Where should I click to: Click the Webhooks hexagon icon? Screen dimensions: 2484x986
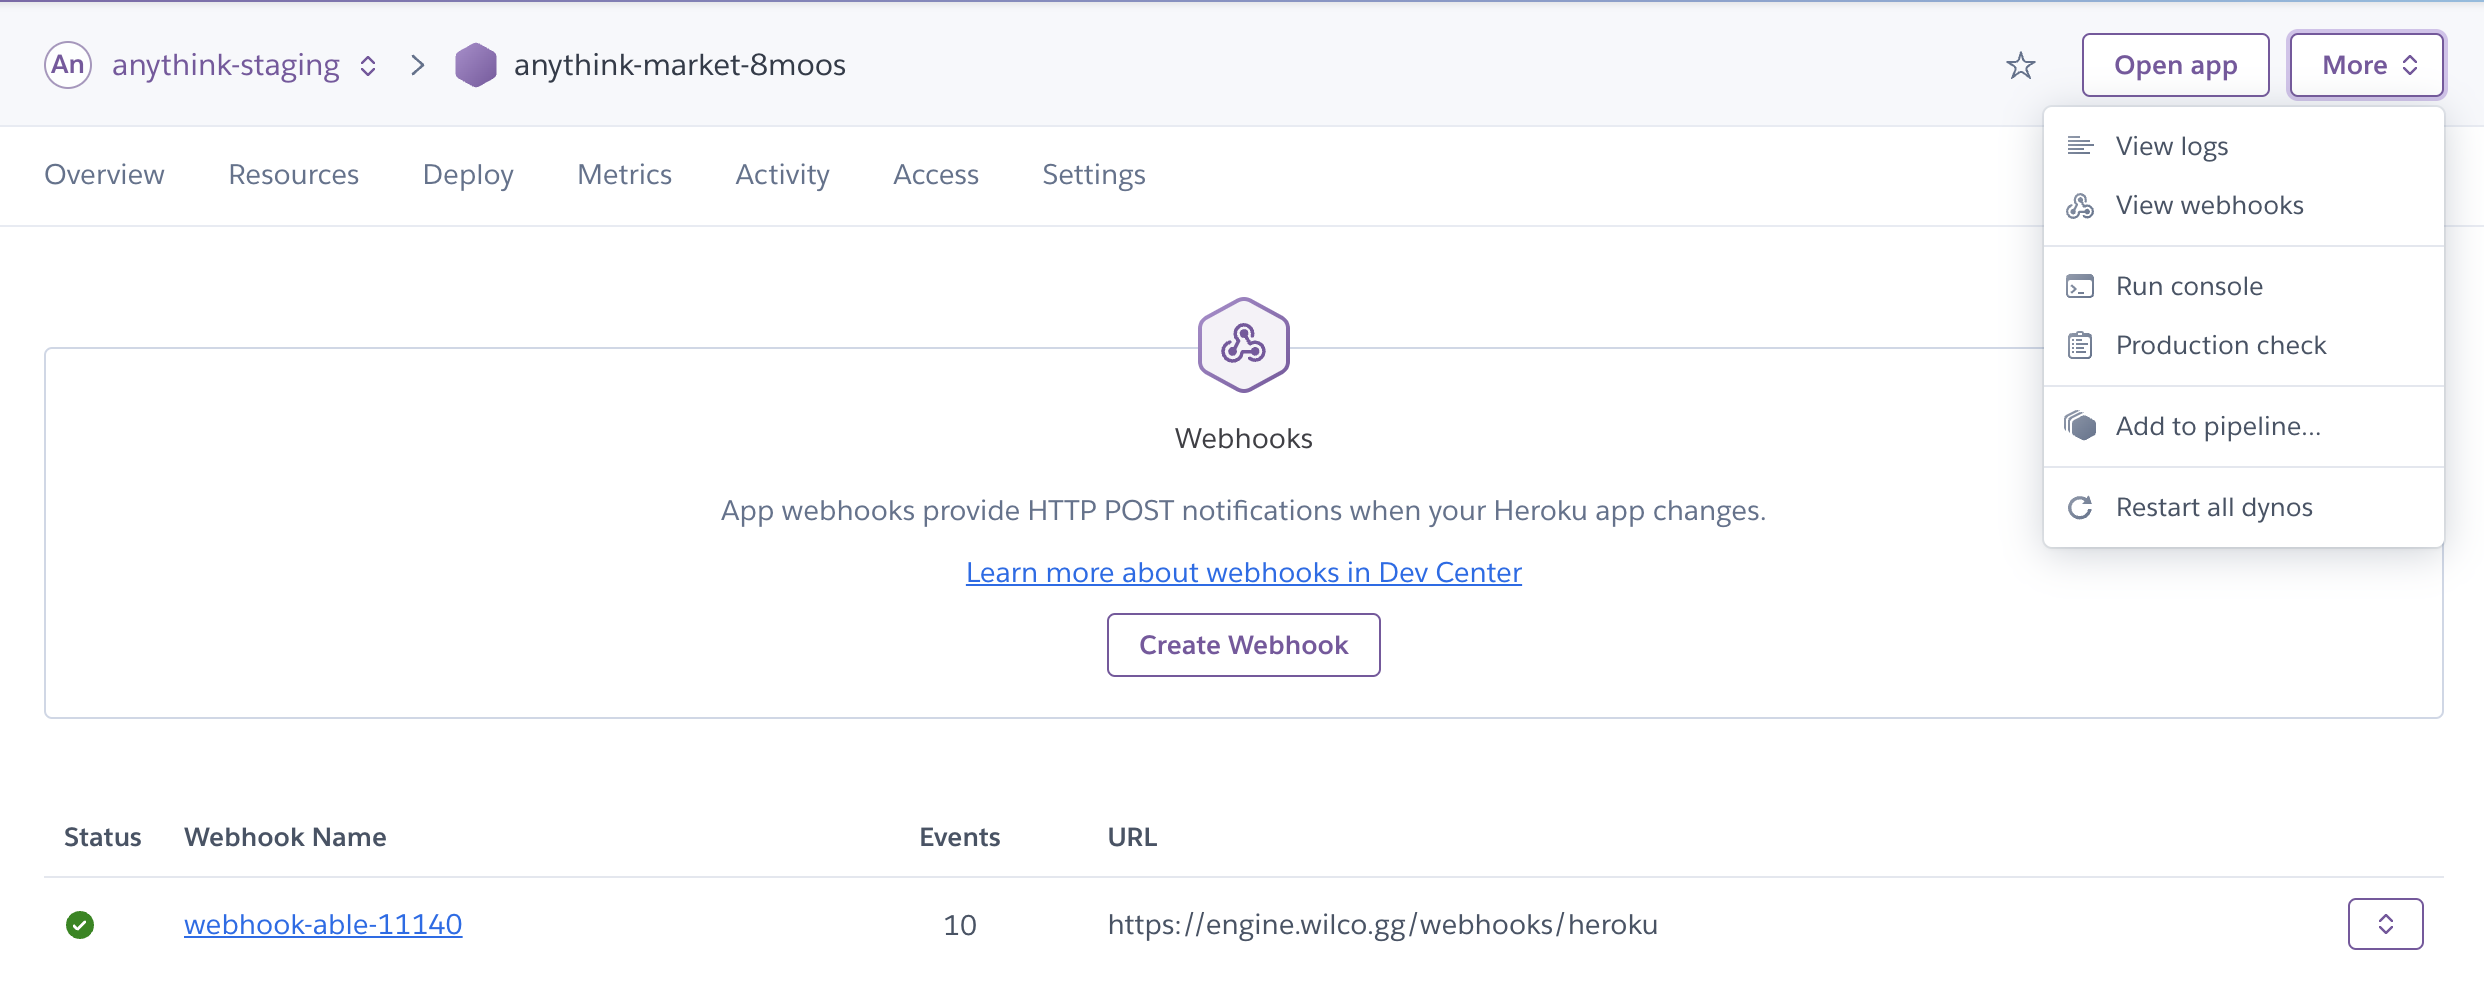coord(1243,345)
